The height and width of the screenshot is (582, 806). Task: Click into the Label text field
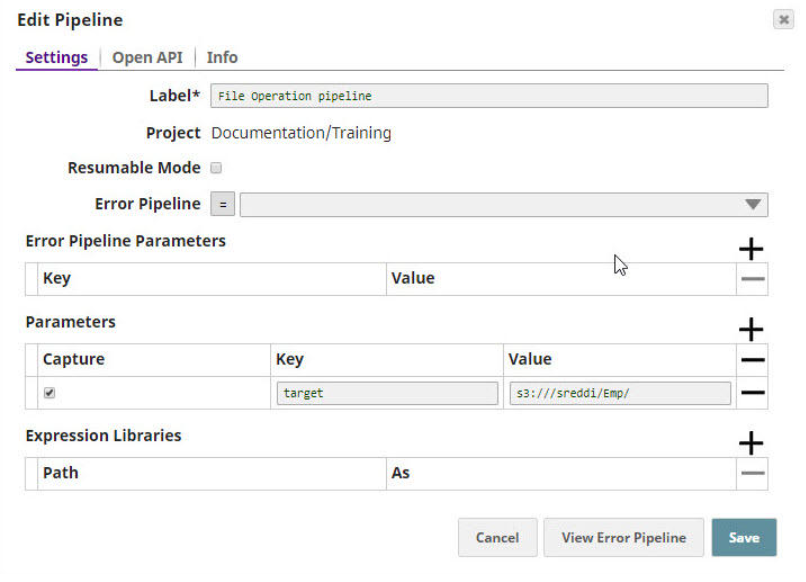pyautogui.click(x=489, y=96)
